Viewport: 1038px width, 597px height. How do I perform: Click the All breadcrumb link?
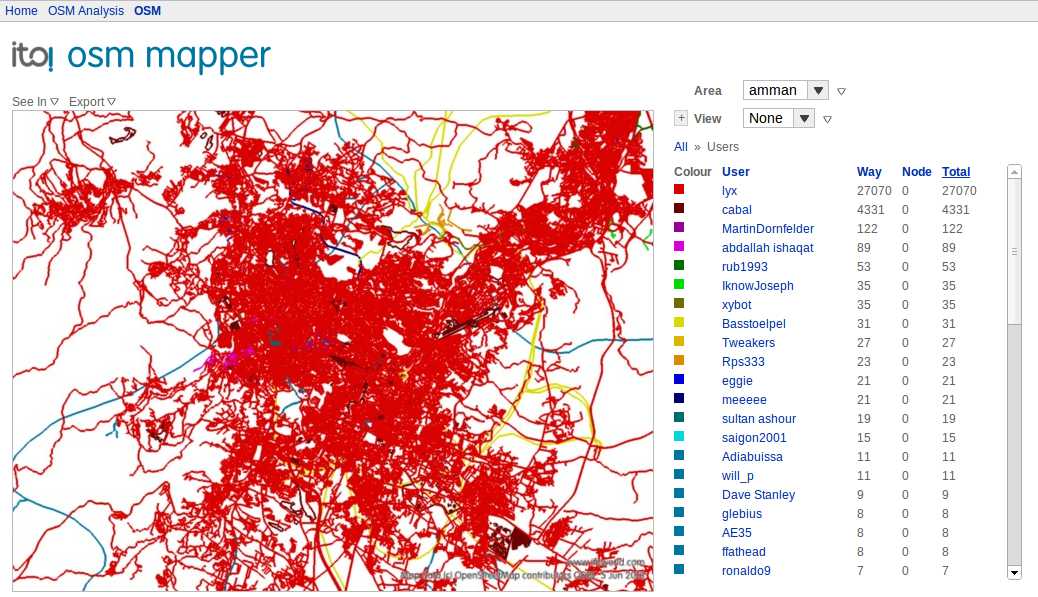[681, 146]
